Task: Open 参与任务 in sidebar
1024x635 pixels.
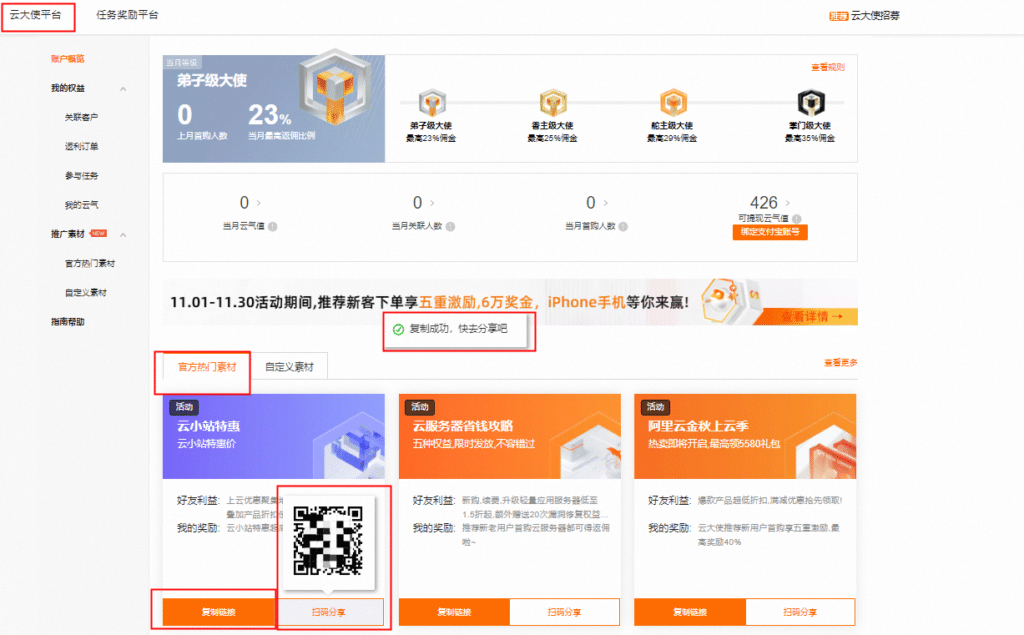Action: (81, 176)
